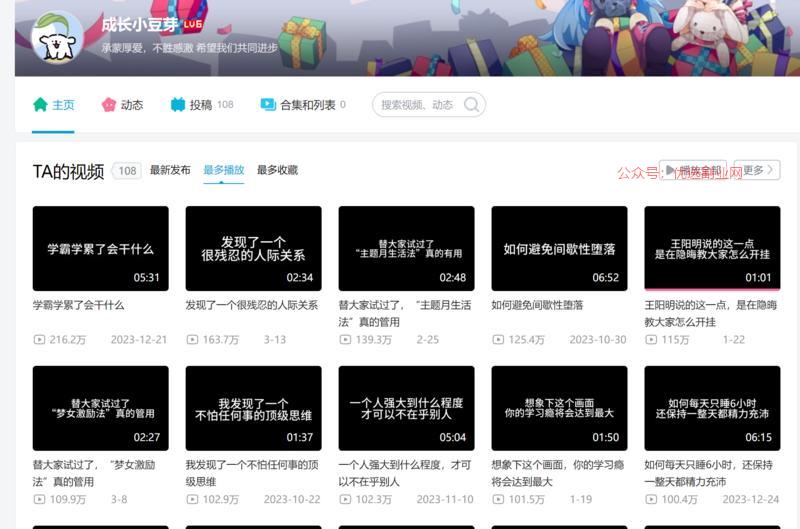Image resolution: width=800 pixels, height=529 pixels.
Task: Click title link 发现了一个很残忍的人际关系
Action: 252,305
